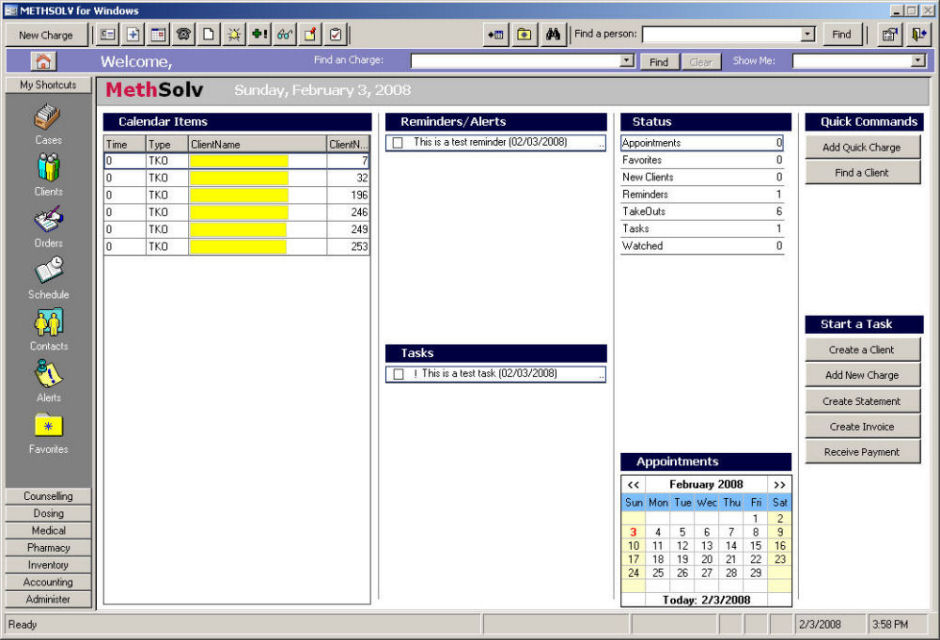This screenshot has height=640, width=940.
Task: Select the TakeOuts row in Status
Action: (702, 212)
